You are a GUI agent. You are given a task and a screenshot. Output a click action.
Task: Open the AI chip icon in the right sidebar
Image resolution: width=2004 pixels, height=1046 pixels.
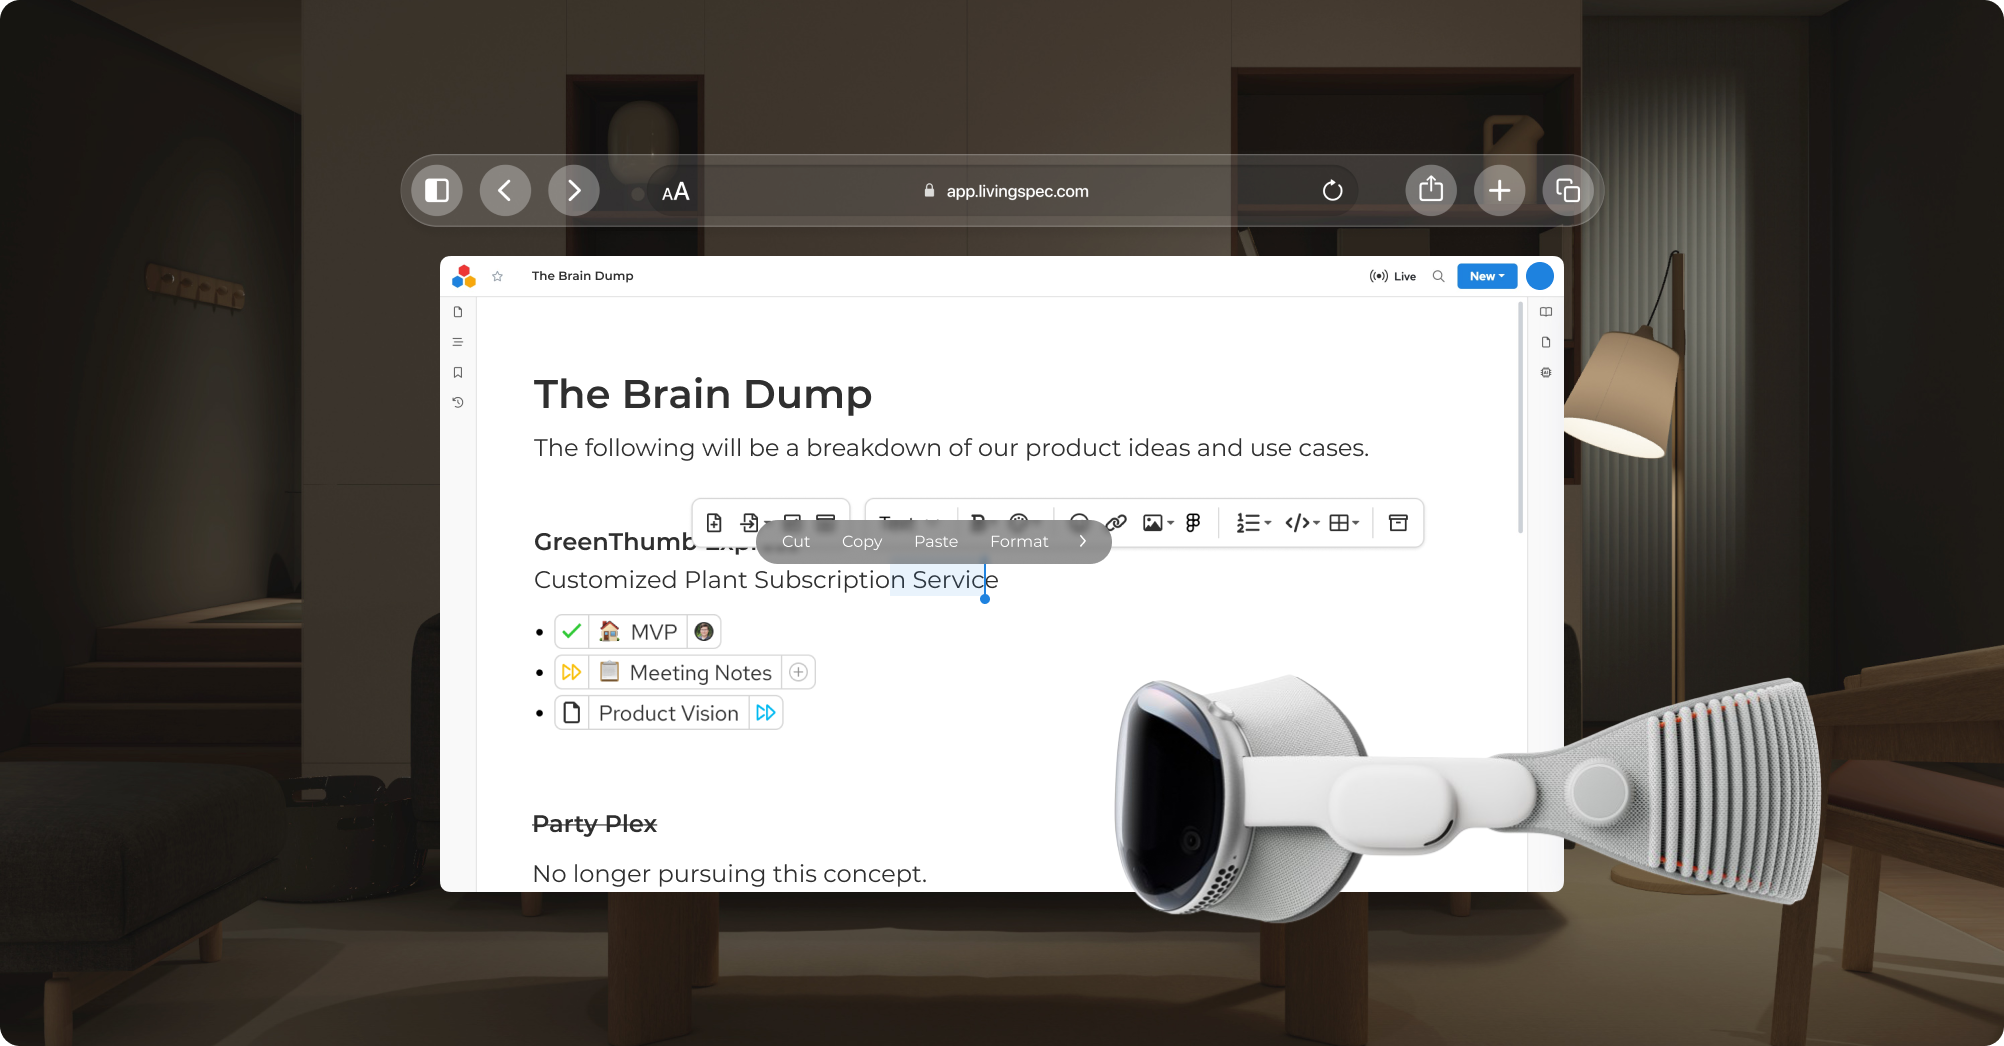pos(1546,373)
